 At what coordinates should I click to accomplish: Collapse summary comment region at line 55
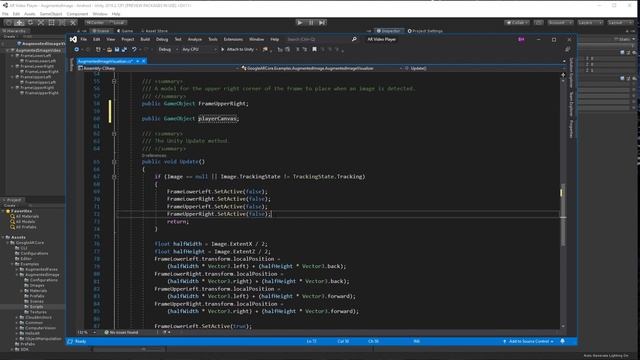click(x=114, y=81)
